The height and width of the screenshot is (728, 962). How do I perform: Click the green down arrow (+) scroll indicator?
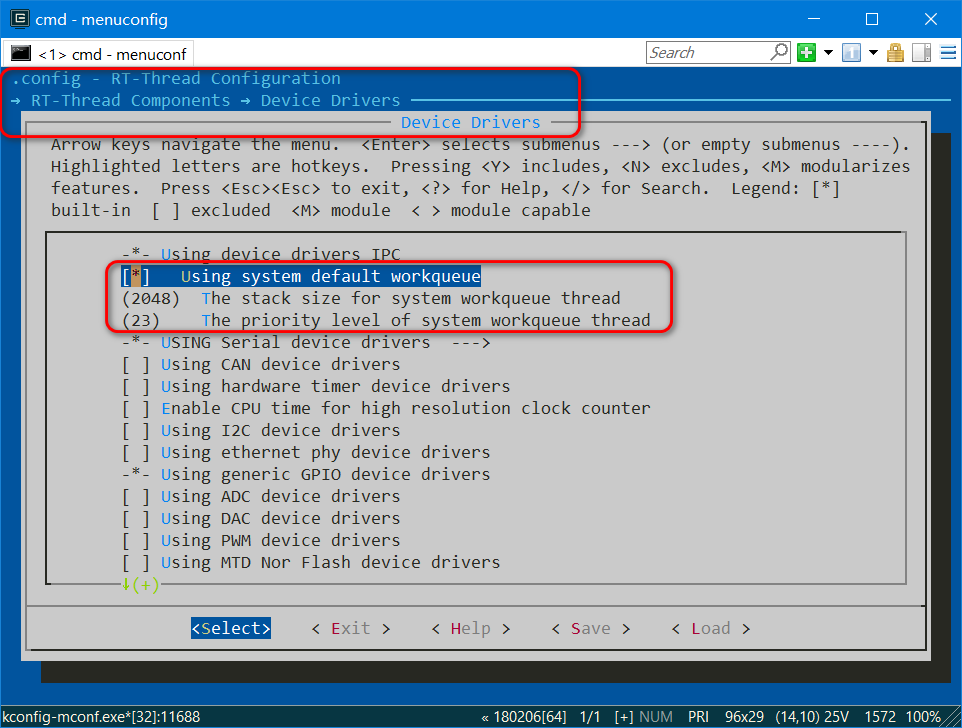pos(140,584)
